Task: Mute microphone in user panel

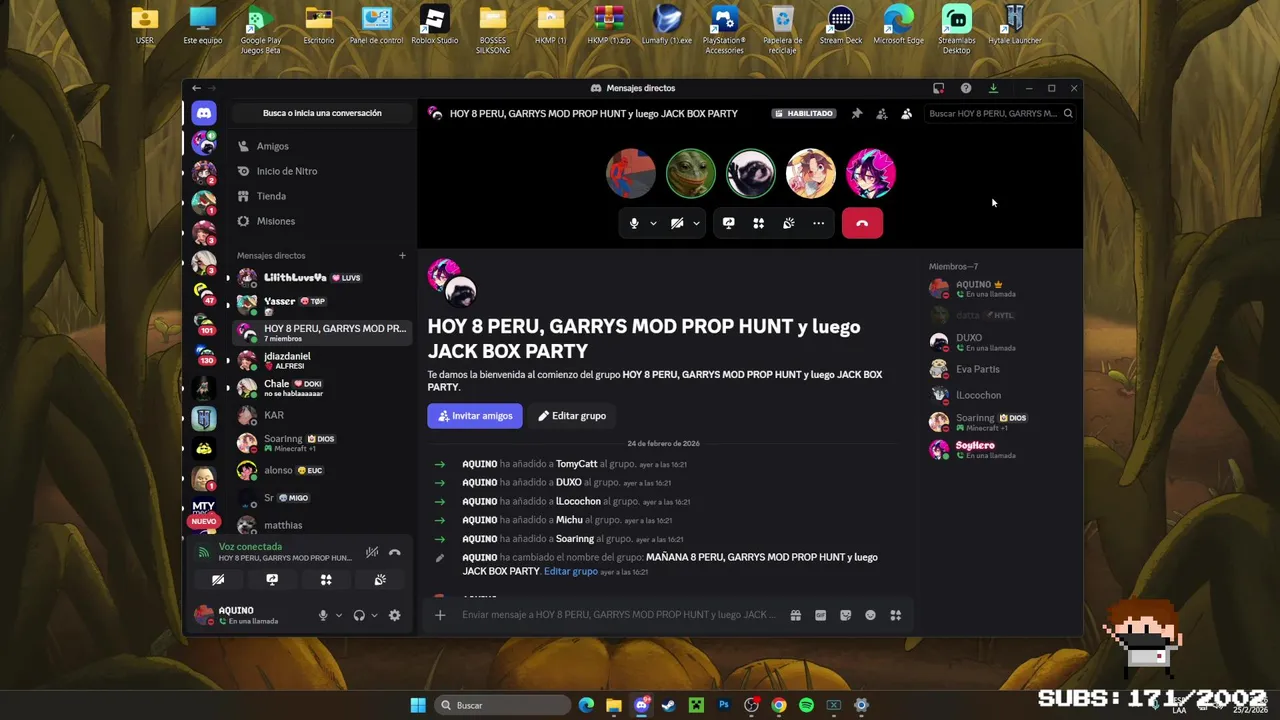Action: pyautogui.click(x=322, y=615)
